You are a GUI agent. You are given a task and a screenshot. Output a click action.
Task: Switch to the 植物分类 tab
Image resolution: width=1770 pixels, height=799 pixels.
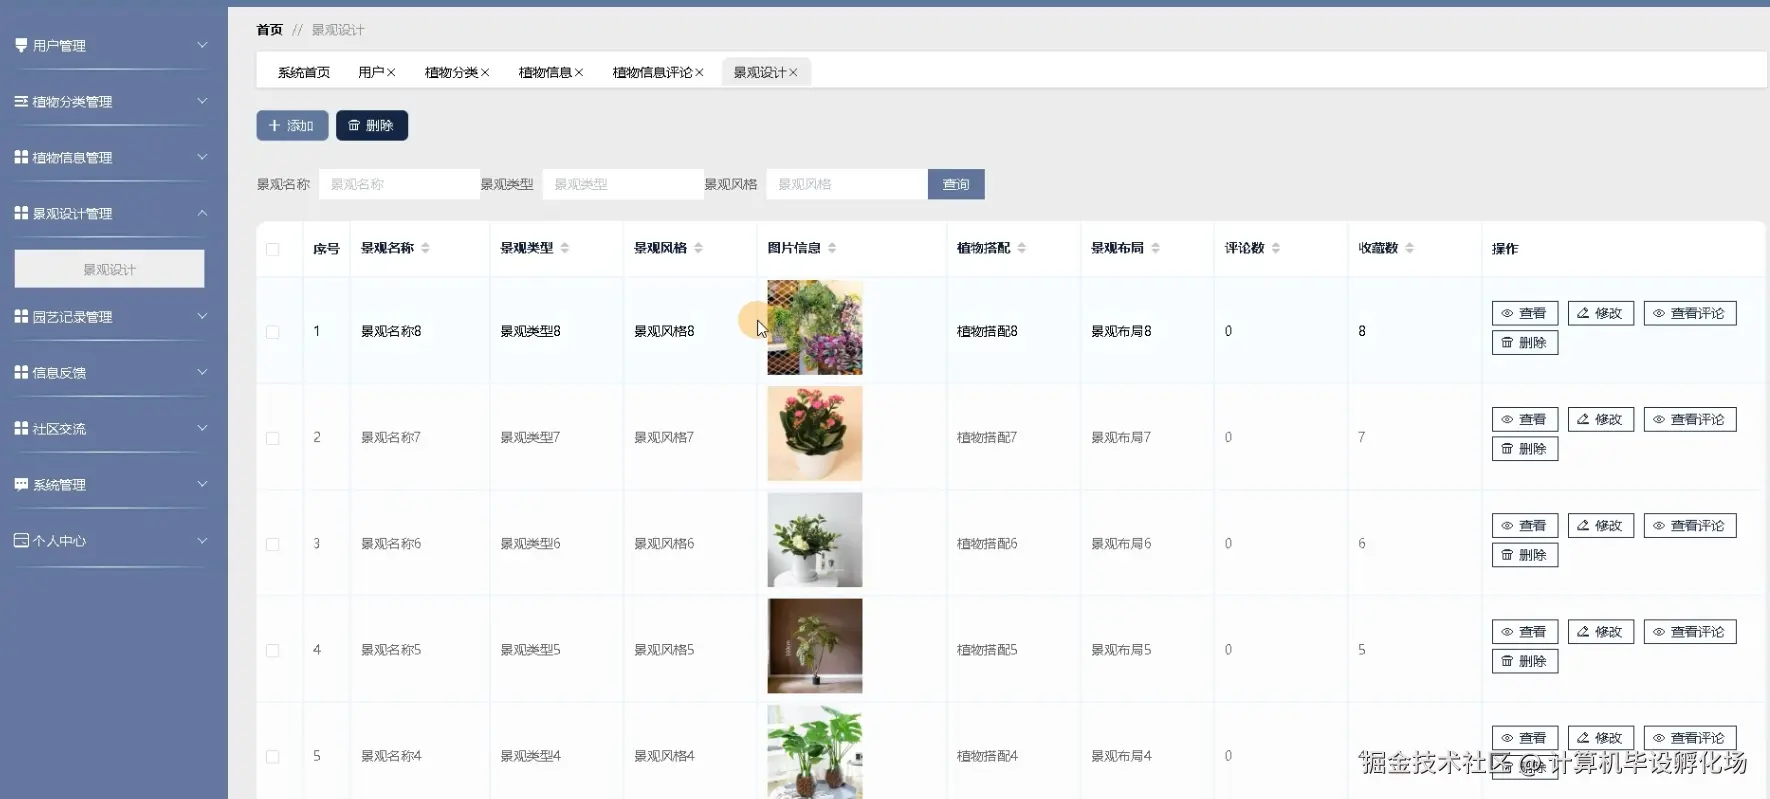451,72
